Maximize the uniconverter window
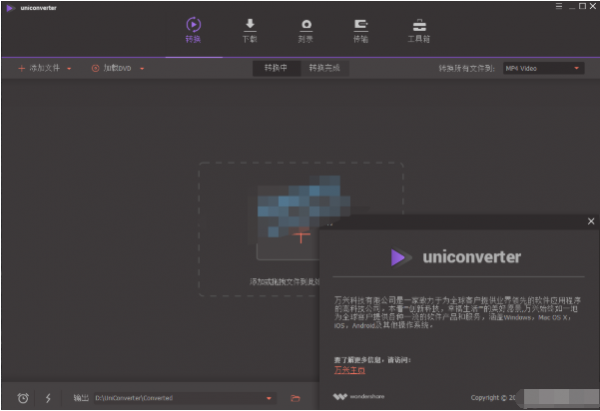This screenshot has height=411, width=600. click(582, 6)
